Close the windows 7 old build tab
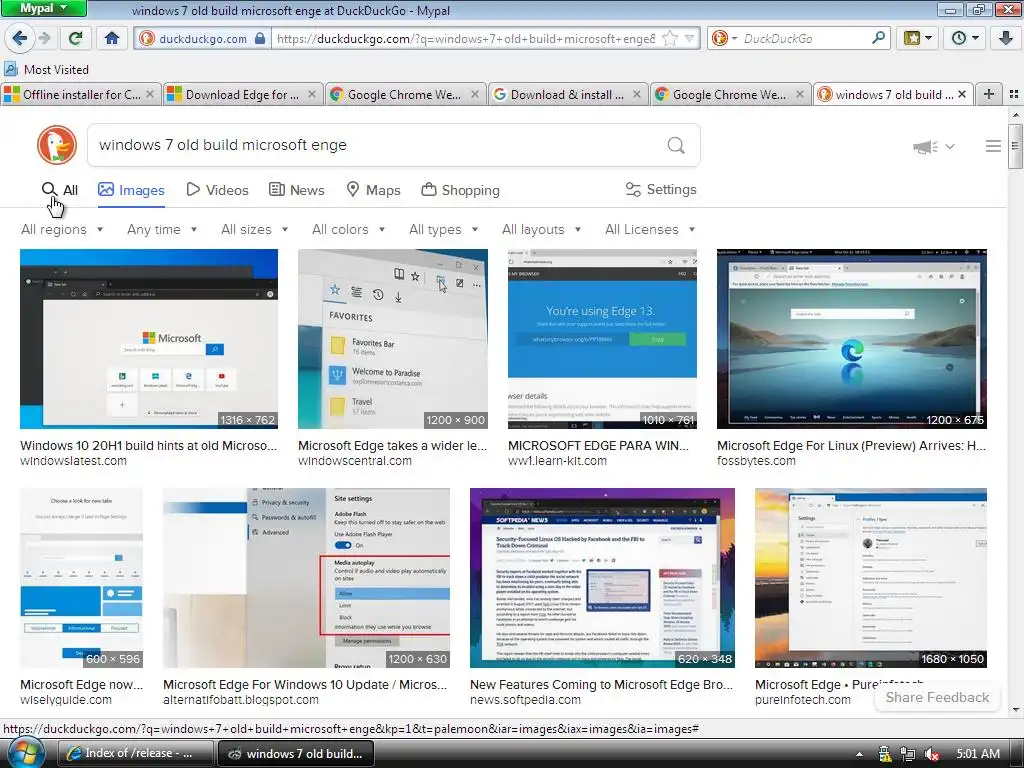1024x768 pixels. coord(962,95)
